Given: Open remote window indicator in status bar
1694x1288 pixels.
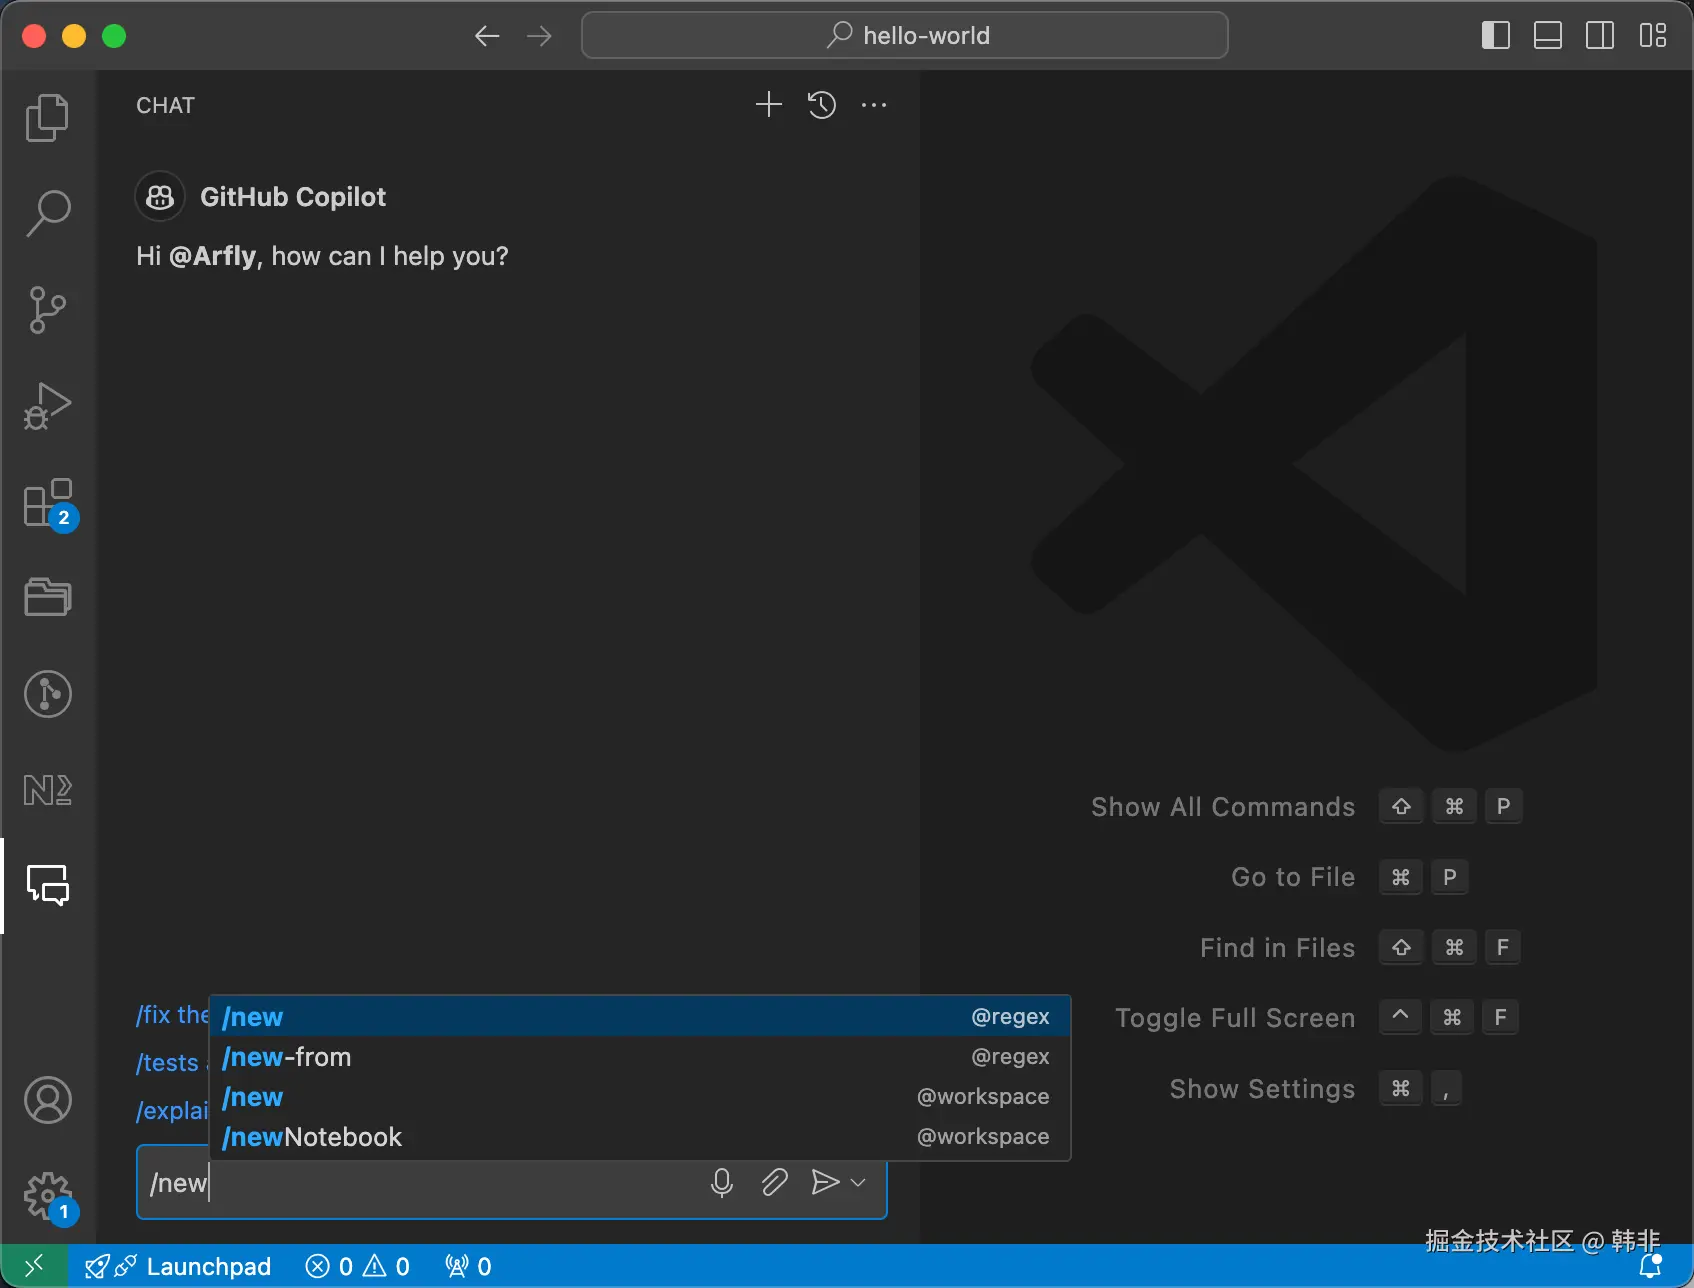Looking at the screenshot, I should [34, 1266].
